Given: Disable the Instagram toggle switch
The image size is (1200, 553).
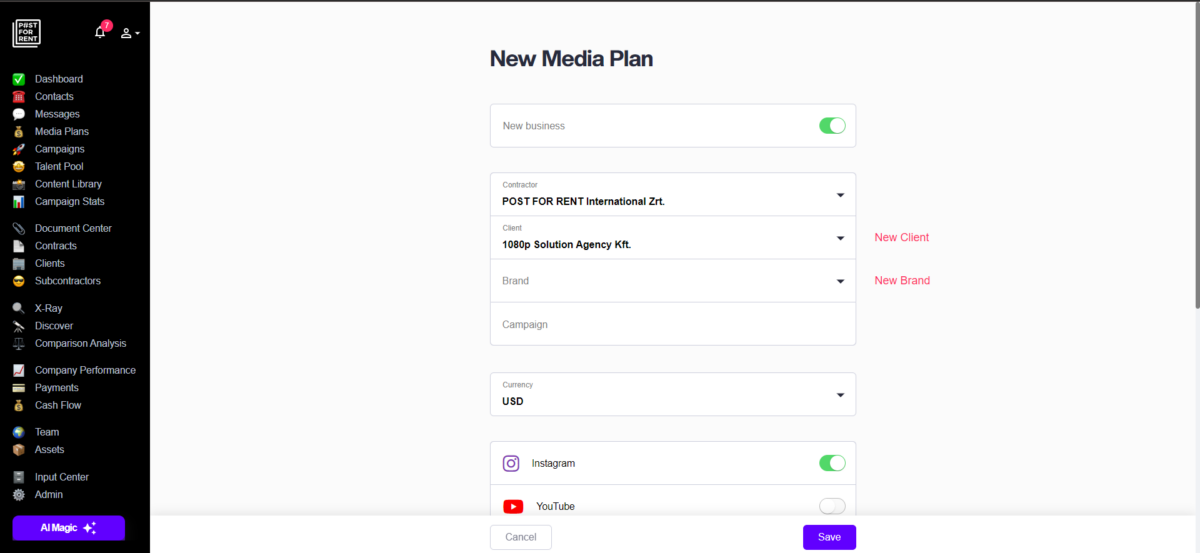Looking at the screenshot, I should 832,463.
